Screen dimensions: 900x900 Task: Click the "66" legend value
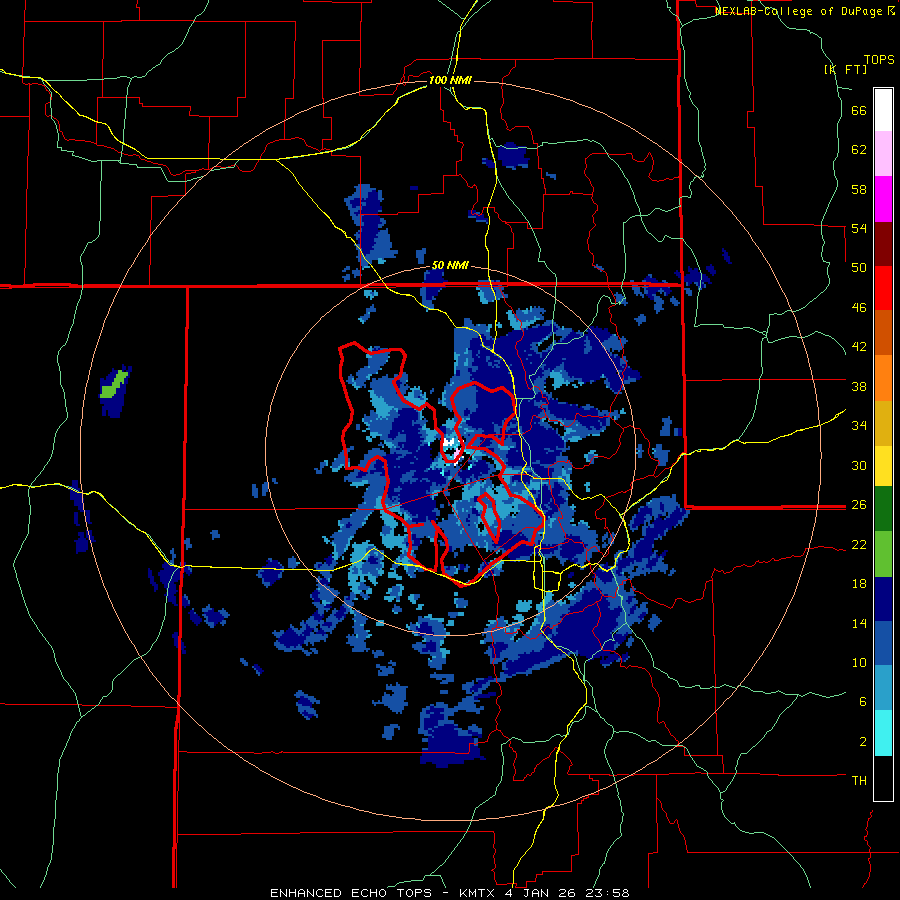pyautogui.click(x=859, y=111)
